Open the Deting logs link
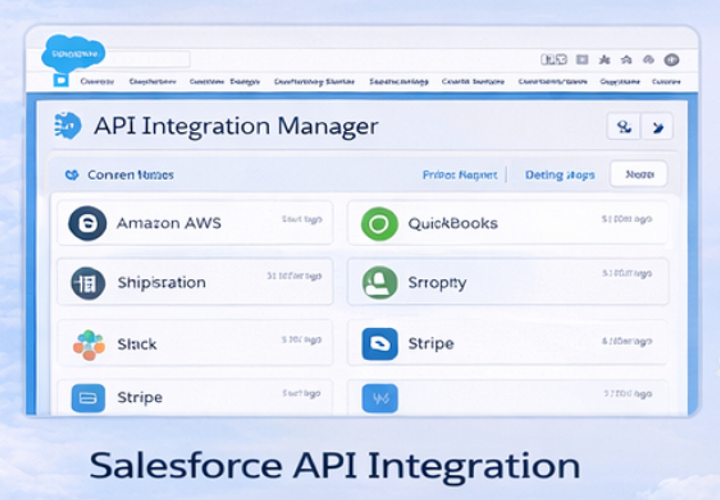 (x=560, y=175)
